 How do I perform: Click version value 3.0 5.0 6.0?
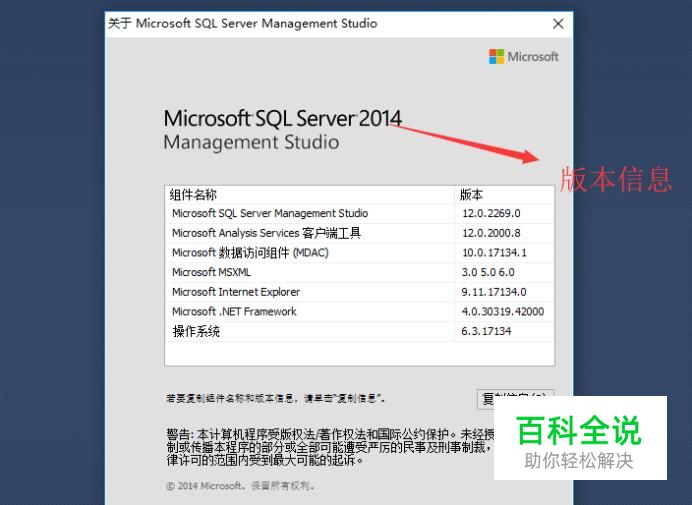[x=488, y=272]
